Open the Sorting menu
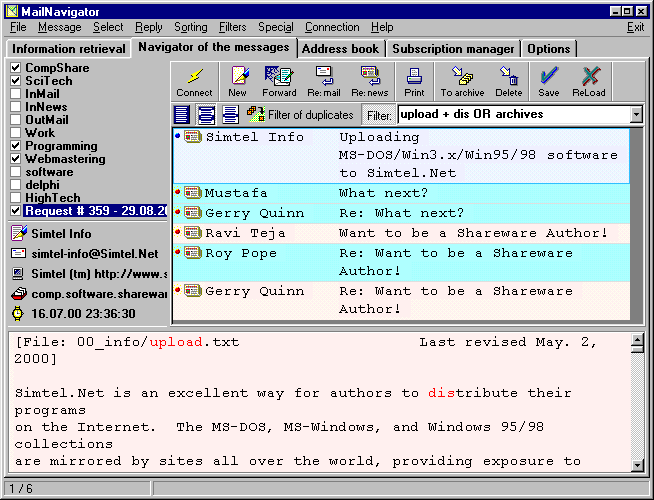Image resolution: width=654 pixels, height=500 pixels. pyautogui.click(x=190, y=27)
